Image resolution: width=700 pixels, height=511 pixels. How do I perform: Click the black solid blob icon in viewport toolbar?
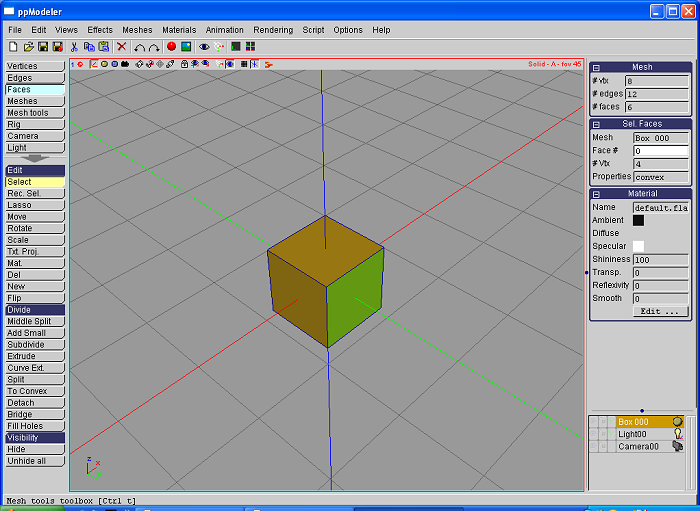pos(125,64)
